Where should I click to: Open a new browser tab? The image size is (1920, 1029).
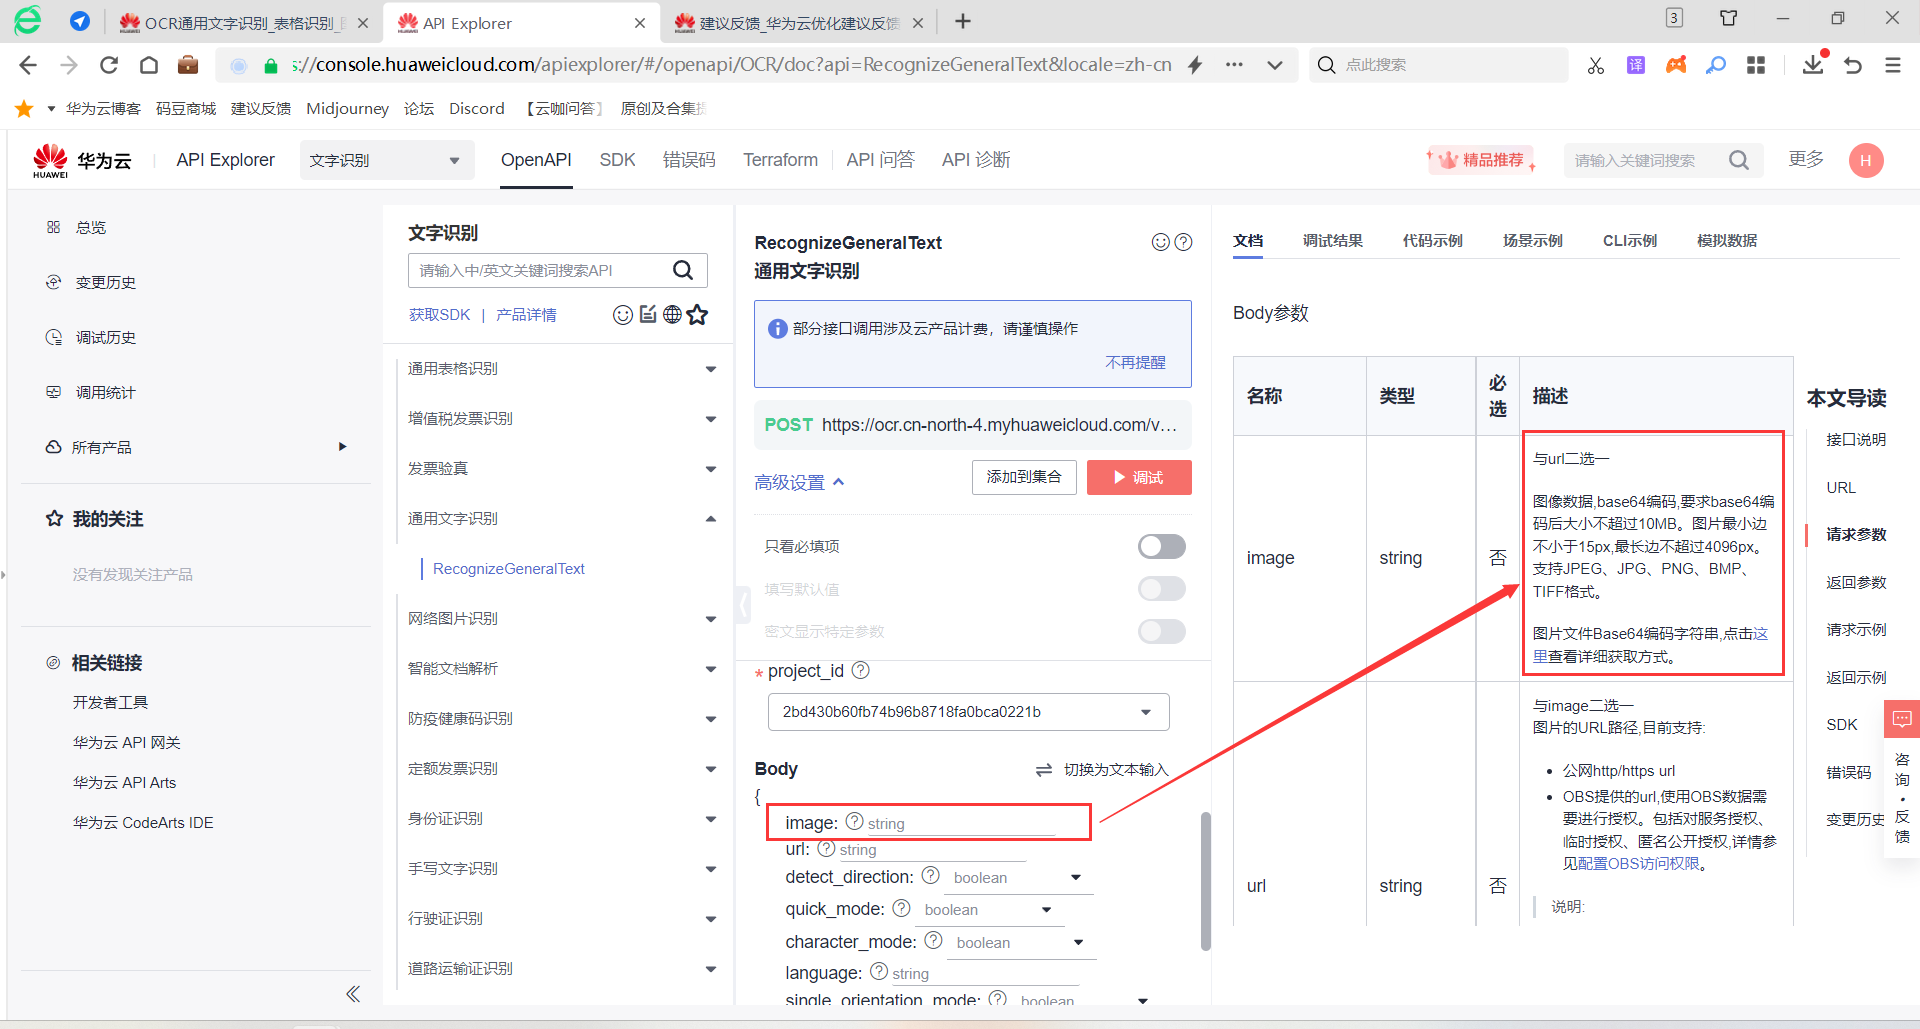click(963, 22)
